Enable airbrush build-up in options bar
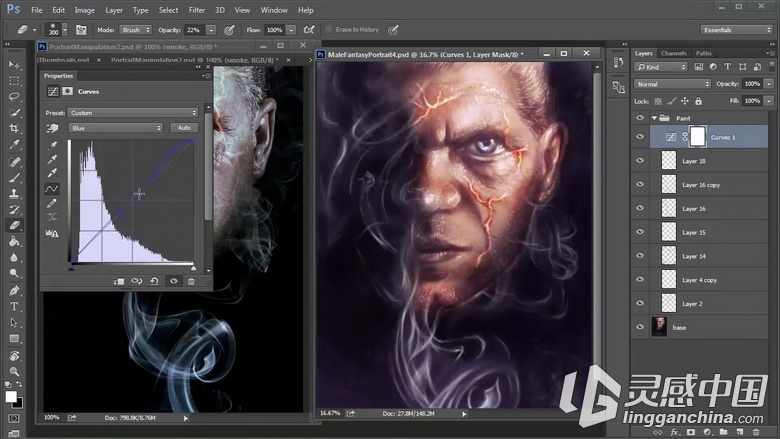This screenshot has height=439, width=780. tap(309, 30)
